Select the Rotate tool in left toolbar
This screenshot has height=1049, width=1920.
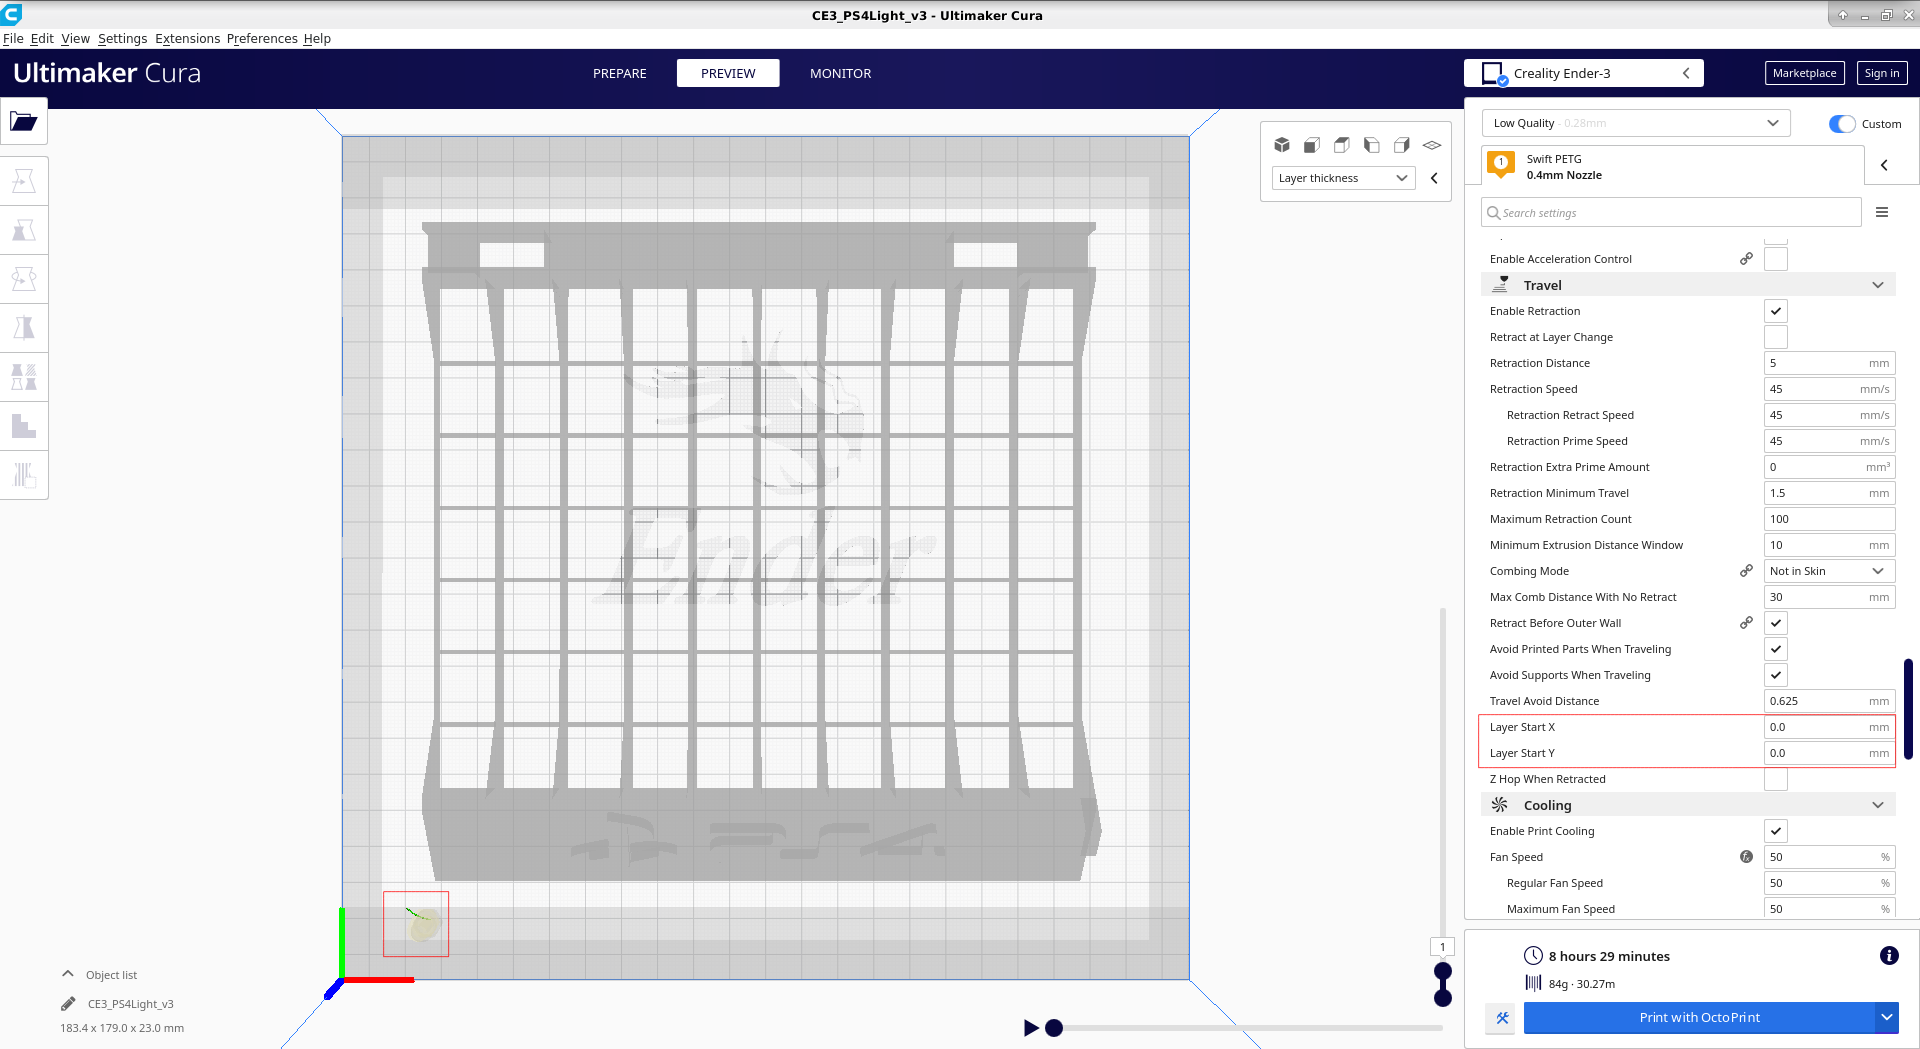24,279
